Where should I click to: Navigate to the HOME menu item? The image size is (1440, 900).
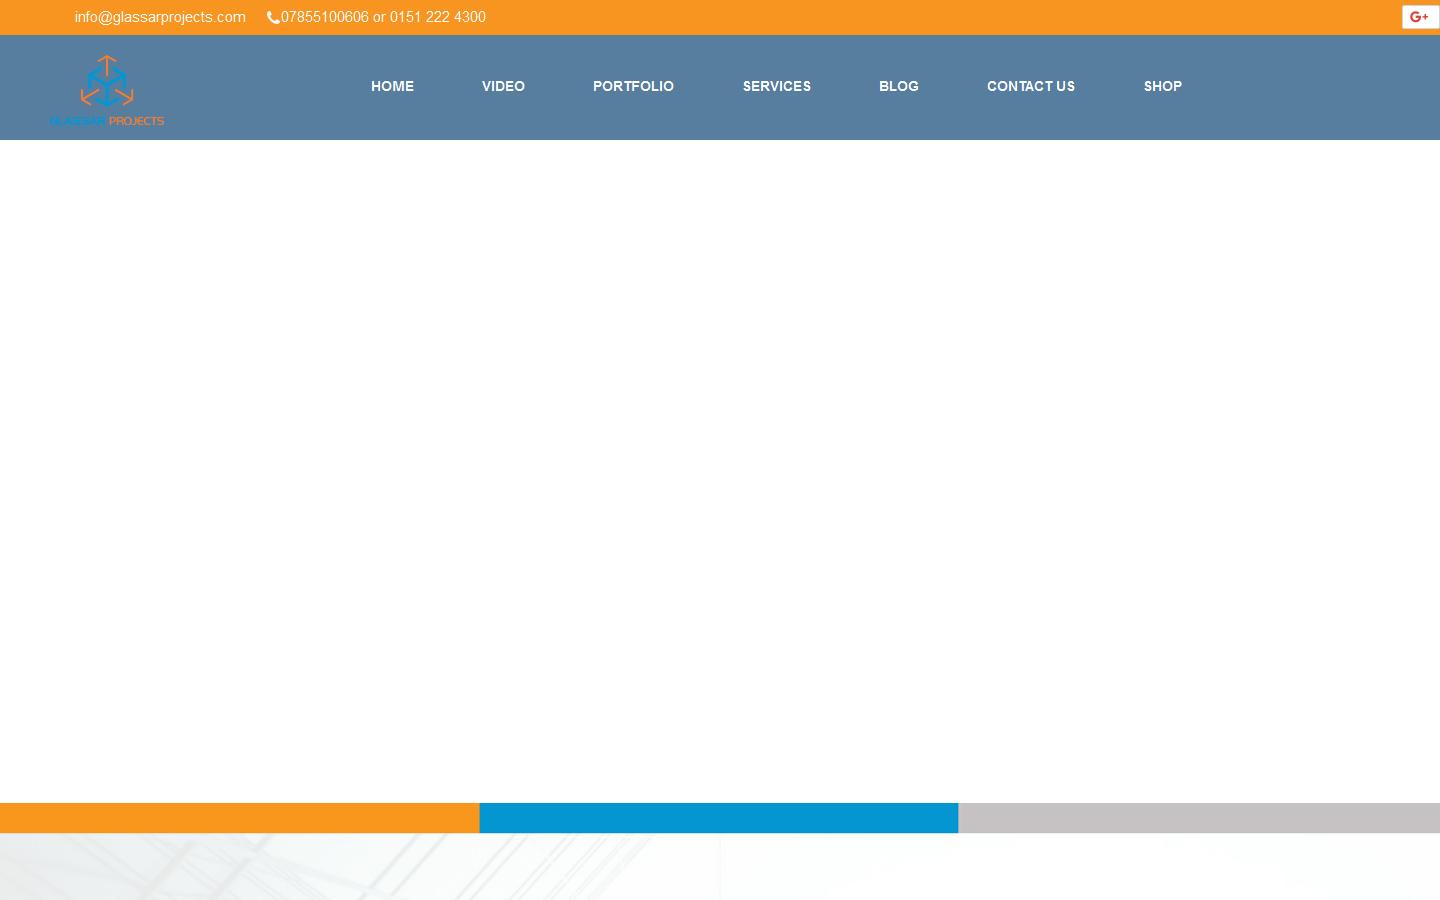click(x=392, y=86)
